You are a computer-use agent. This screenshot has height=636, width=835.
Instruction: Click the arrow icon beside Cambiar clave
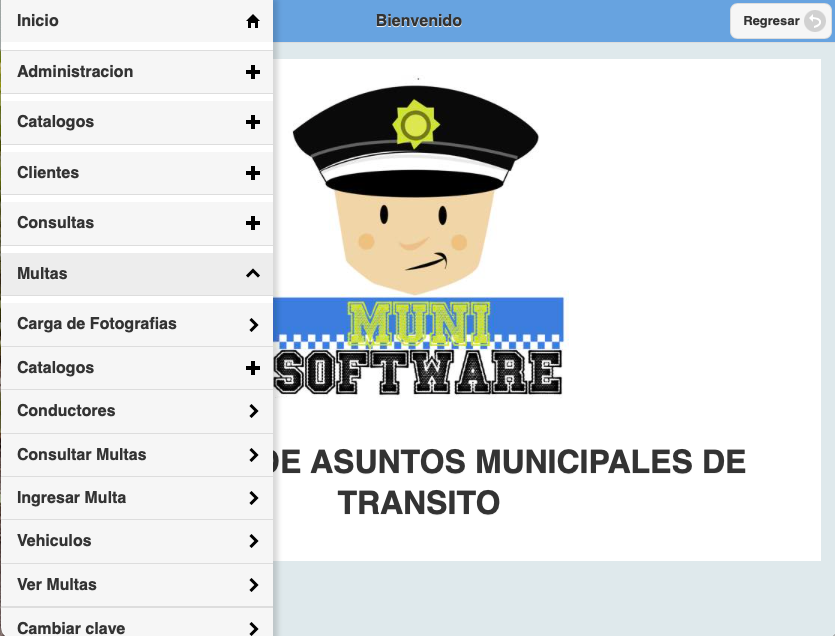tap(253, 628)
